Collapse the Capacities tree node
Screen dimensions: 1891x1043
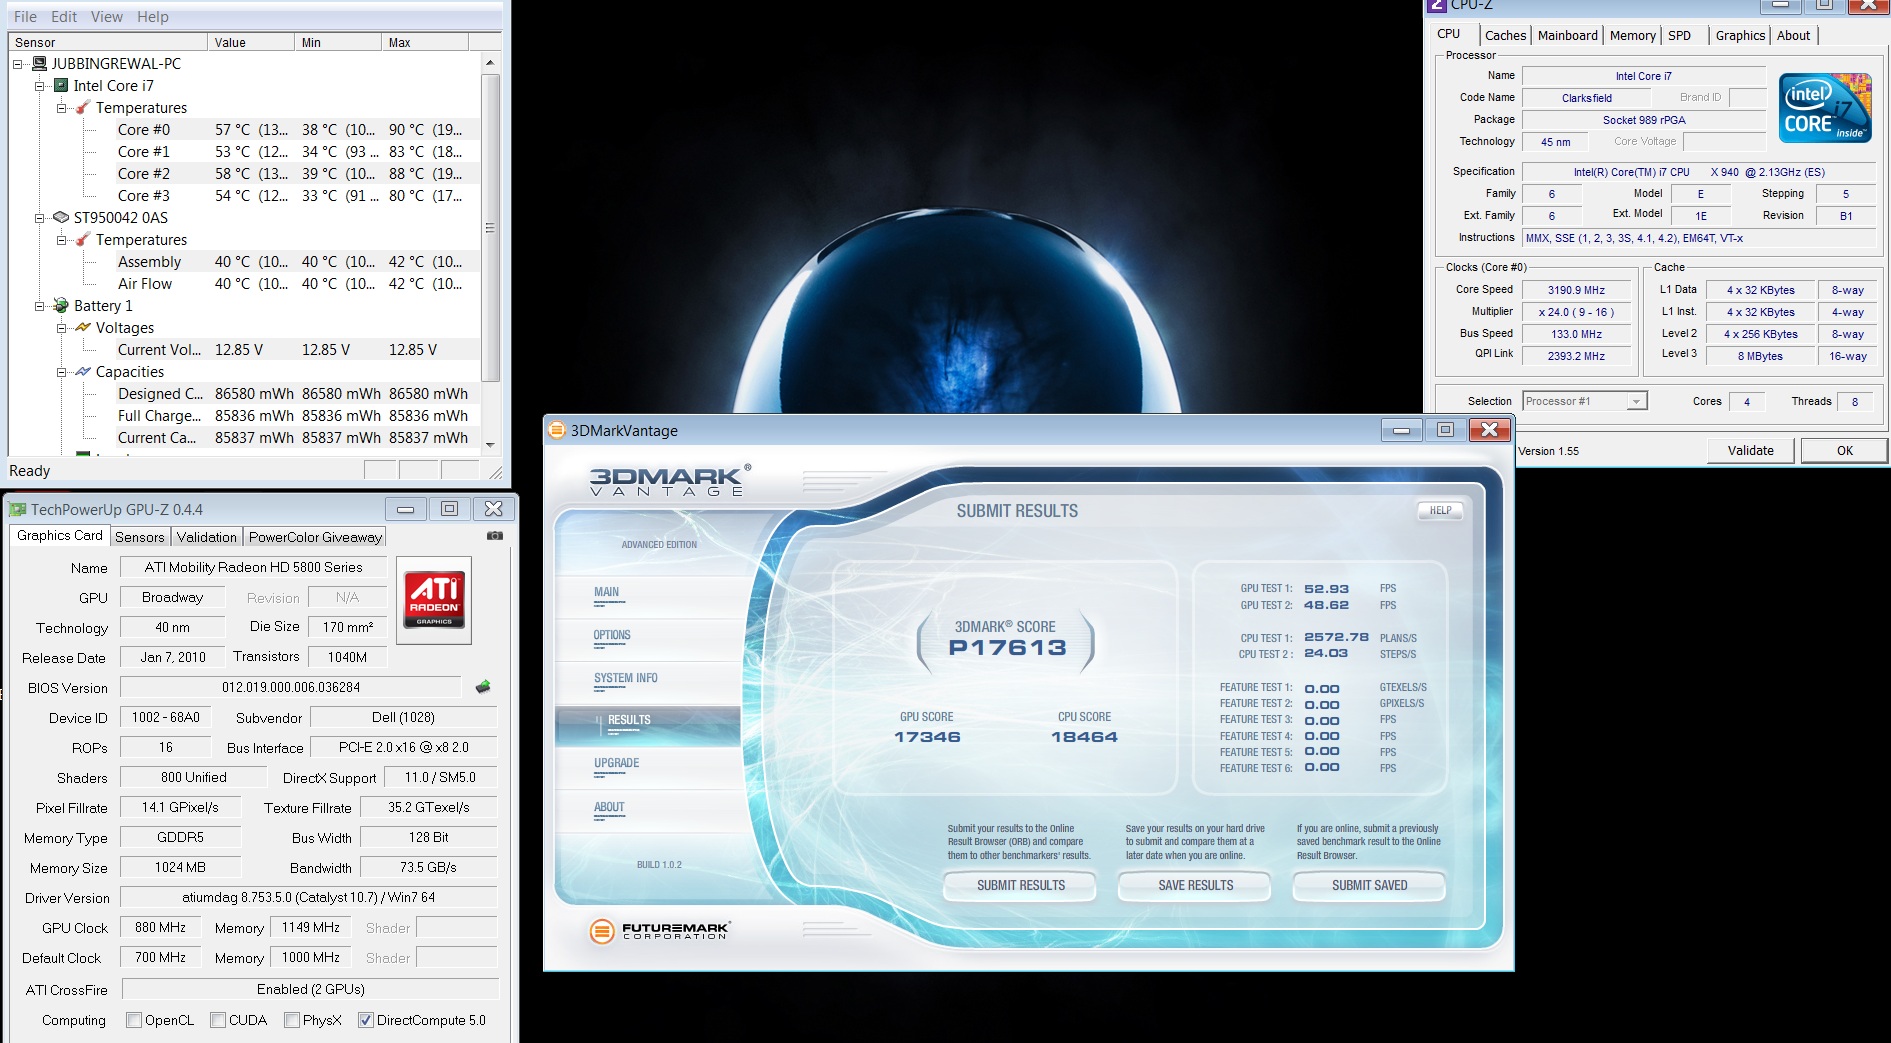pyautogui.click(x=62, y=372)
